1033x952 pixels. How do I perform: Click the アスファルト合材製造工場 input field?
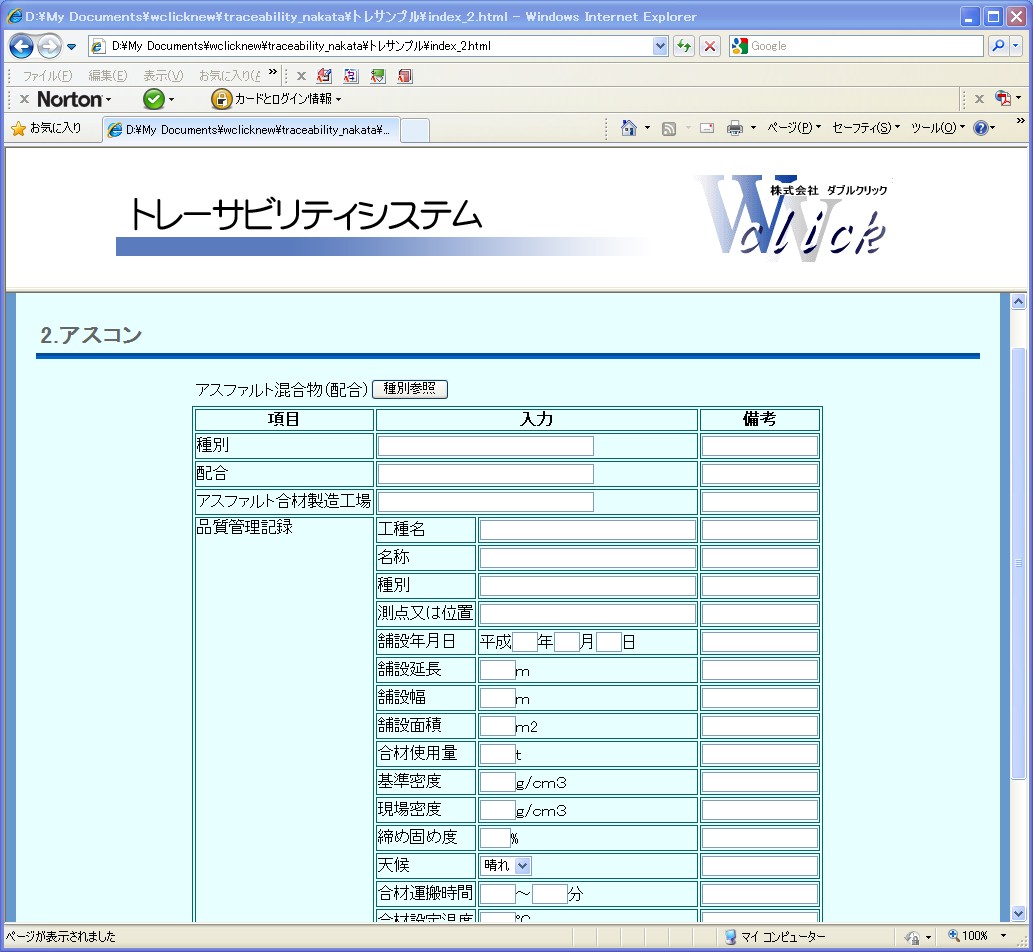click(x=486, y=501)
